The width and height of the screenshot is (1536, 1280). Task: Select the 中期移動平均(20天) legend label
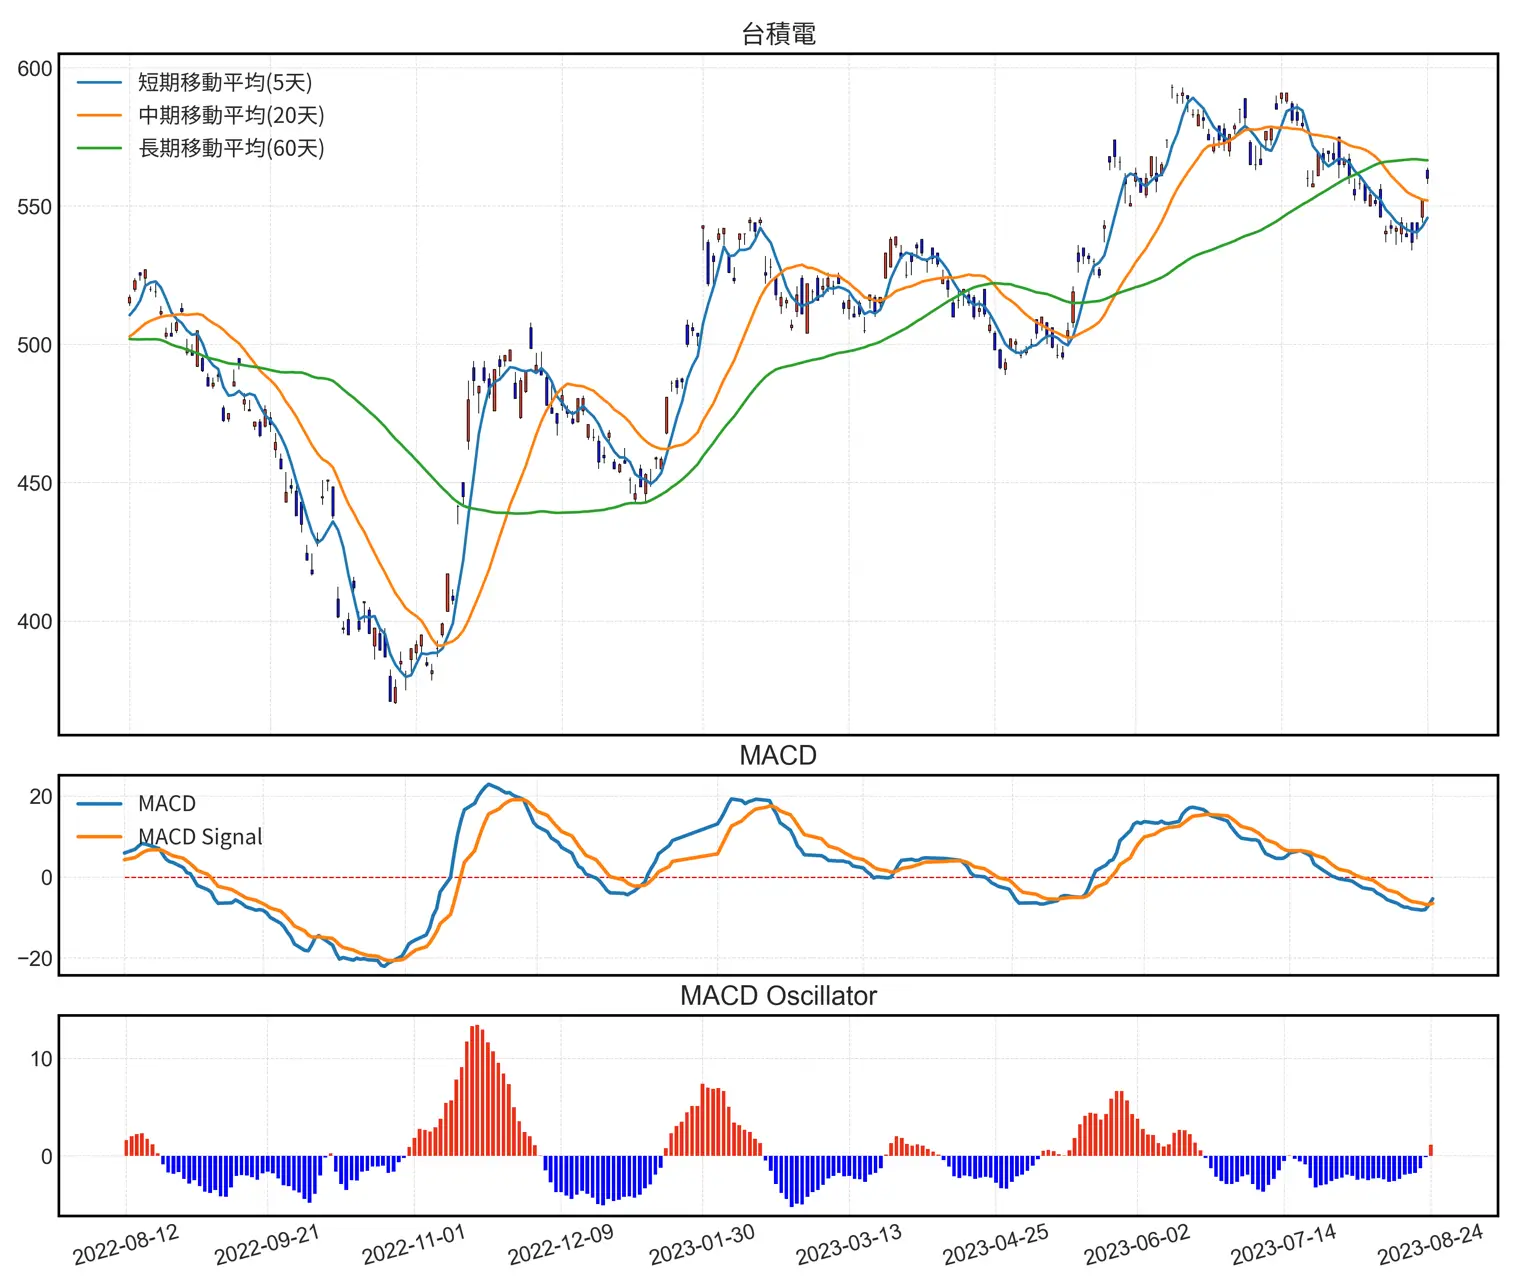[231, 116]
